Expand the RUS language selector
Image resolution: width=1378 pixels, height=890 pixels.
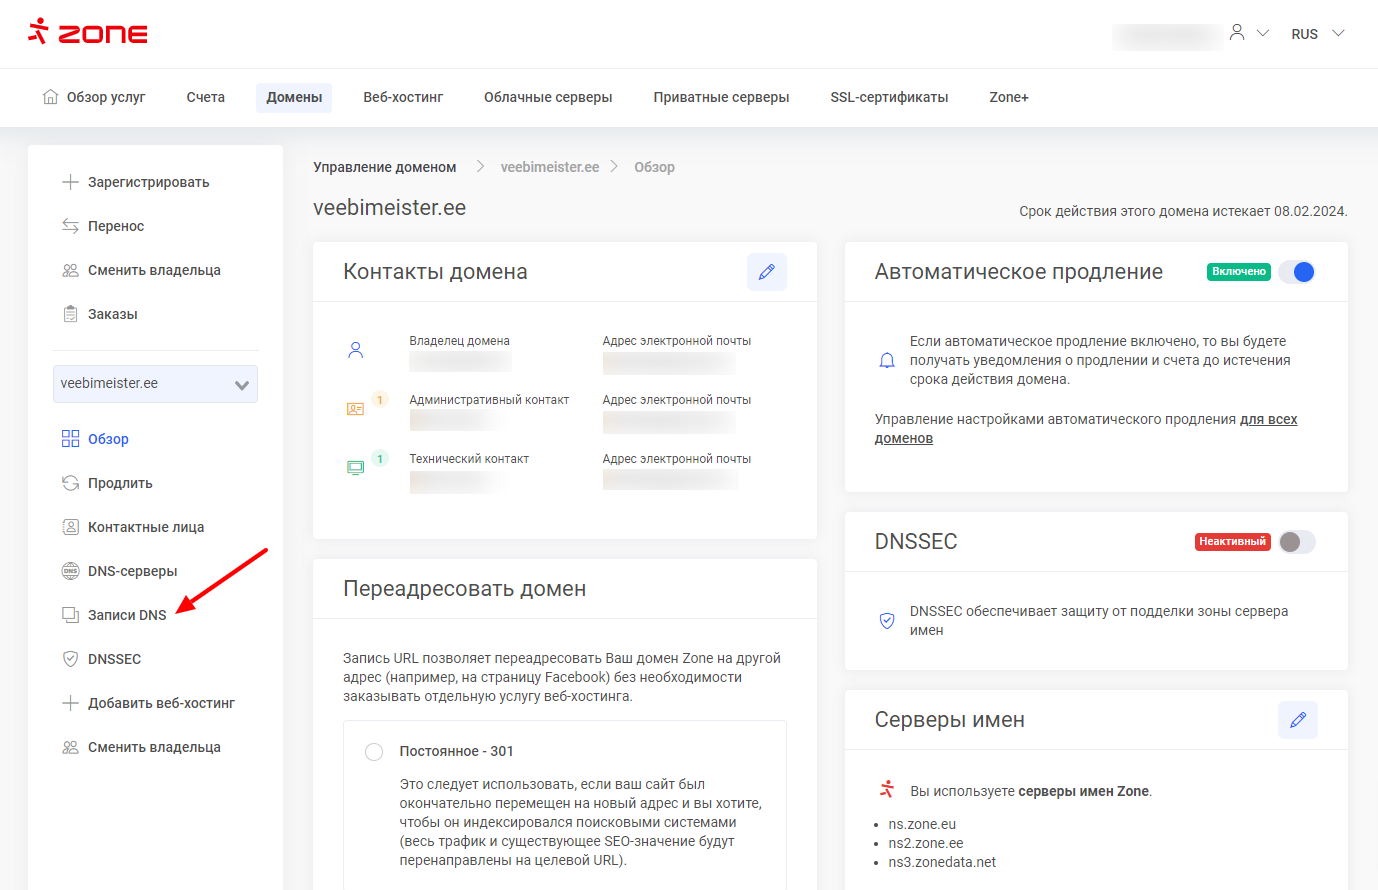(x=1317, y=34)
